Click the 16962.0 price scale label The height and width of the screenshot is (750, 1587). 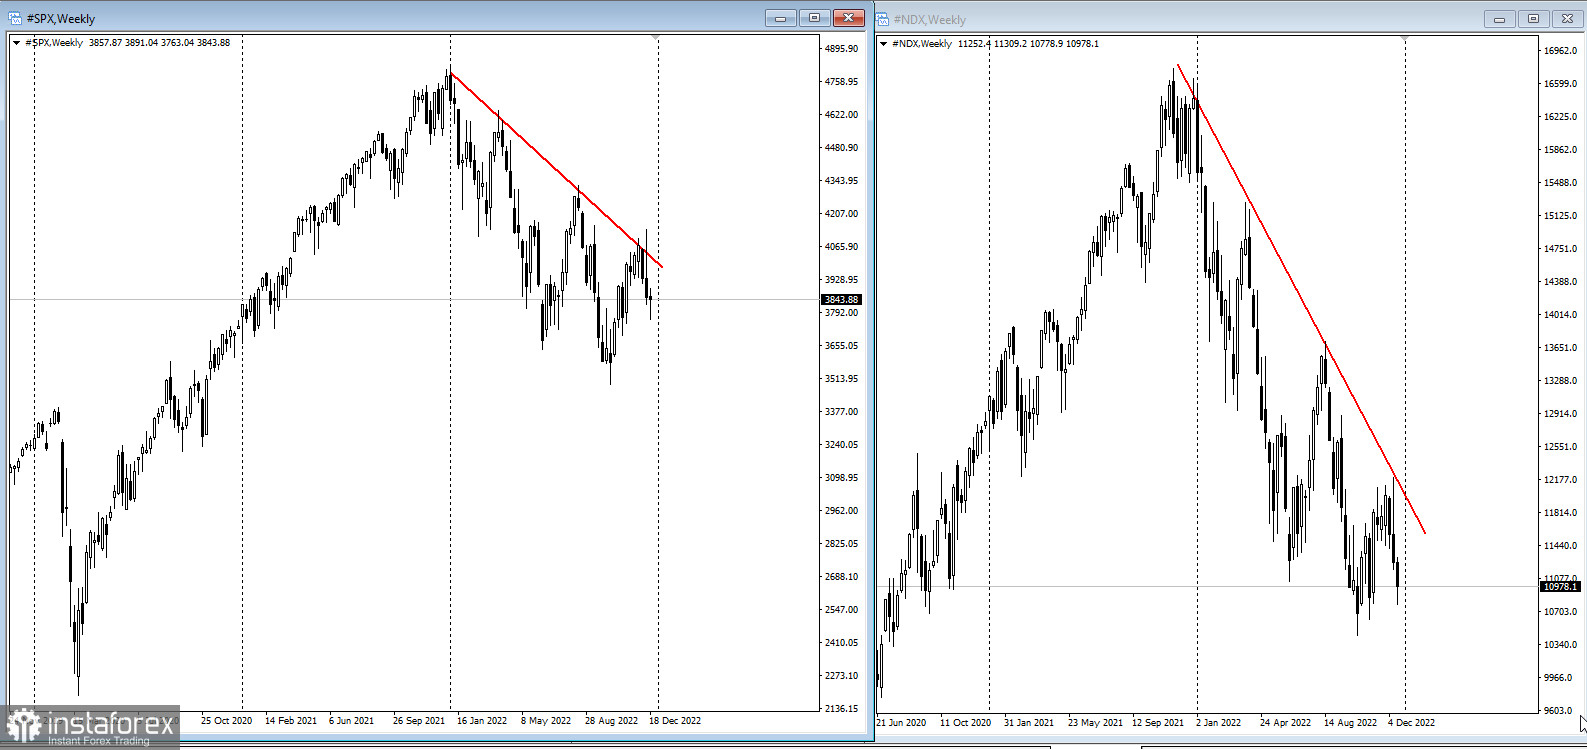point(1560,51)
